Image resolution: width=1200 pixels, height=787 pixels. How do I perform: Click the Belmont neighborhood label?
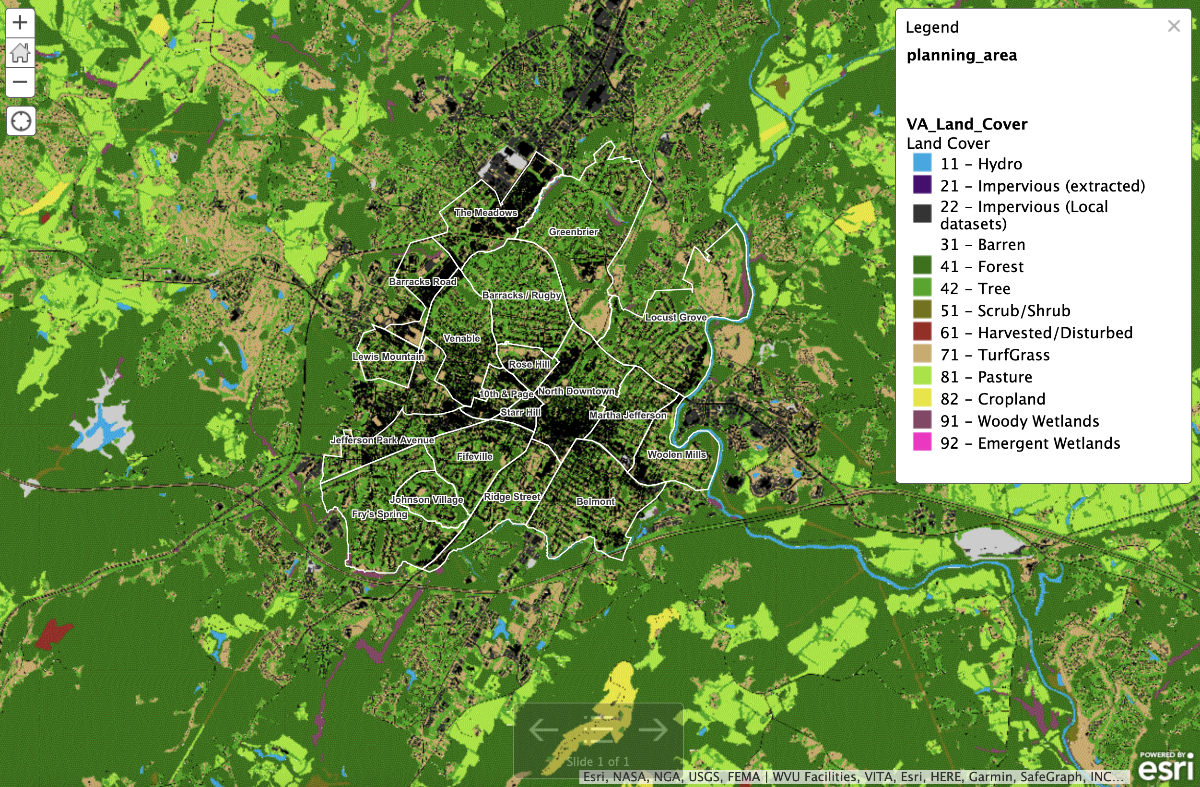tap(594, 501)
